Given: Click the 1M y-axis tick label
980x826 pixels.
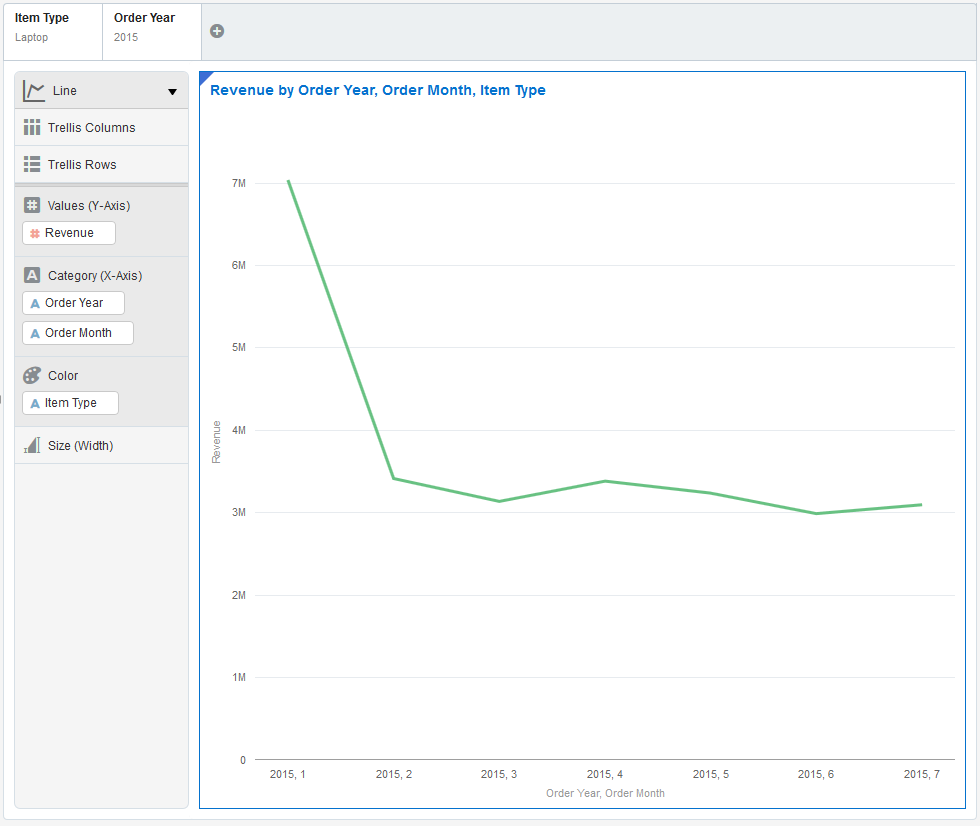Looking at the screenshot, I should pyautogui.click(x=239, y=677).
